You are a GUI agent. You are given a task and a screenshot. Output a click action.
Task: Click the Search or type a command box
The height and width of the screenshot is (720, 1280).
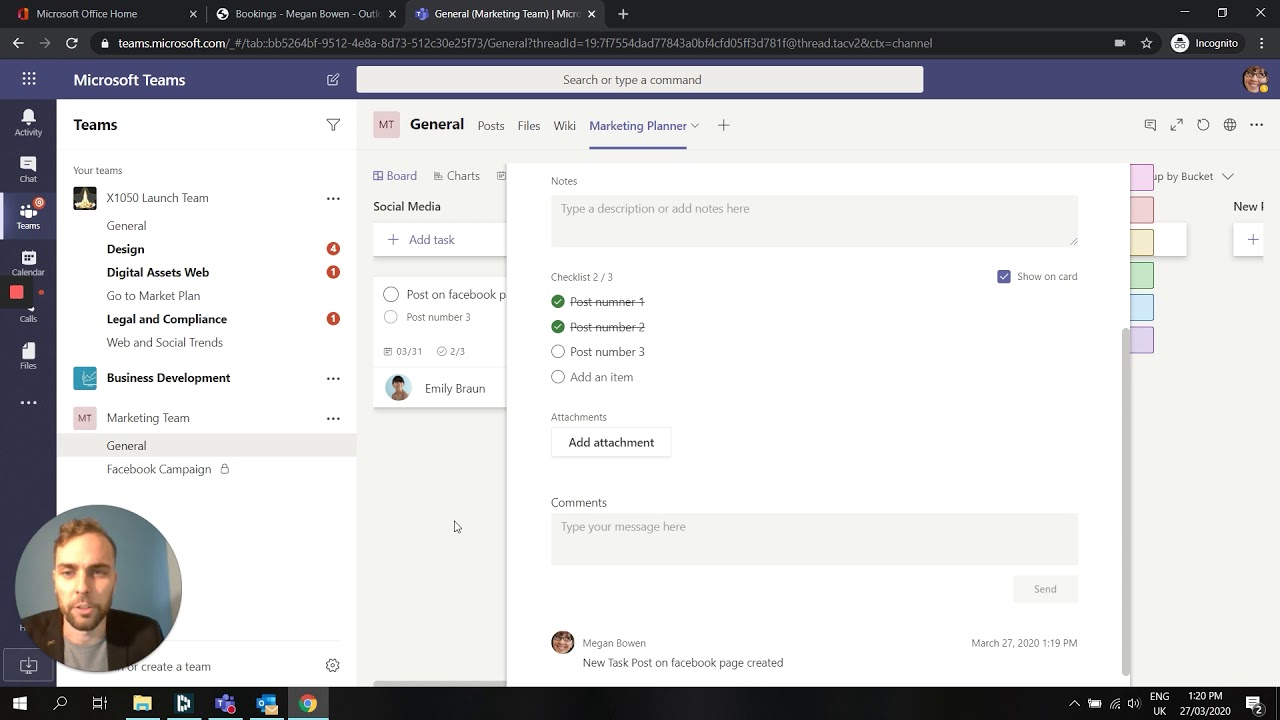639,80
